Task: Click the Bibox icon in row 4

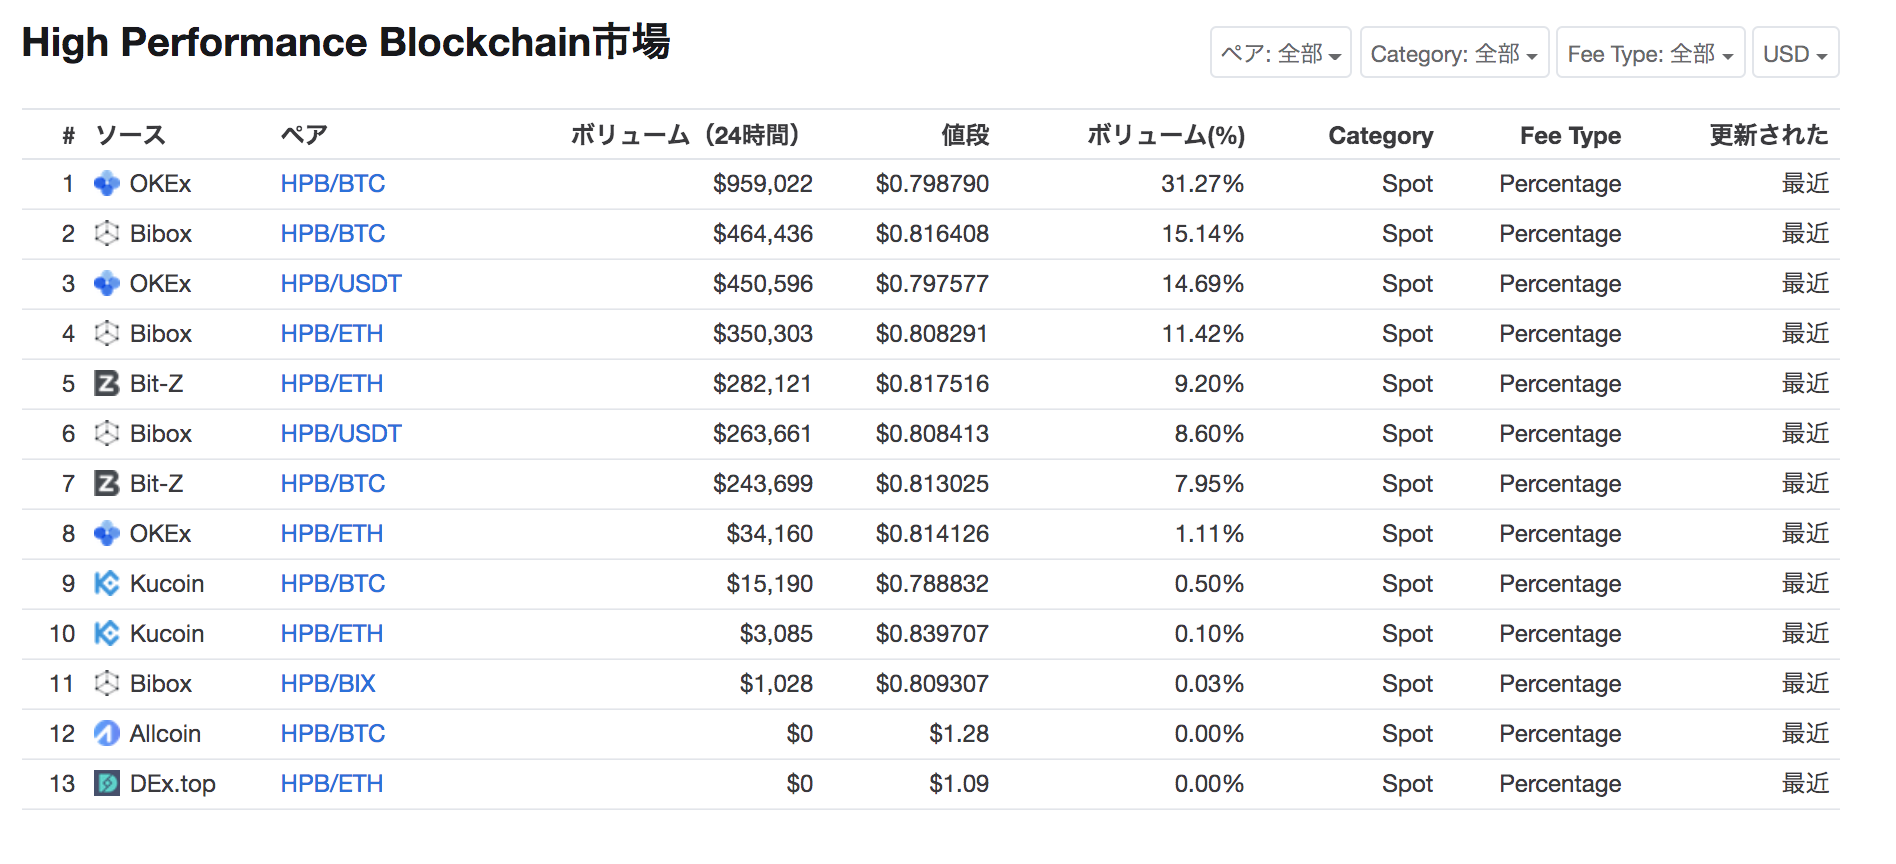Action: [106, 334]
